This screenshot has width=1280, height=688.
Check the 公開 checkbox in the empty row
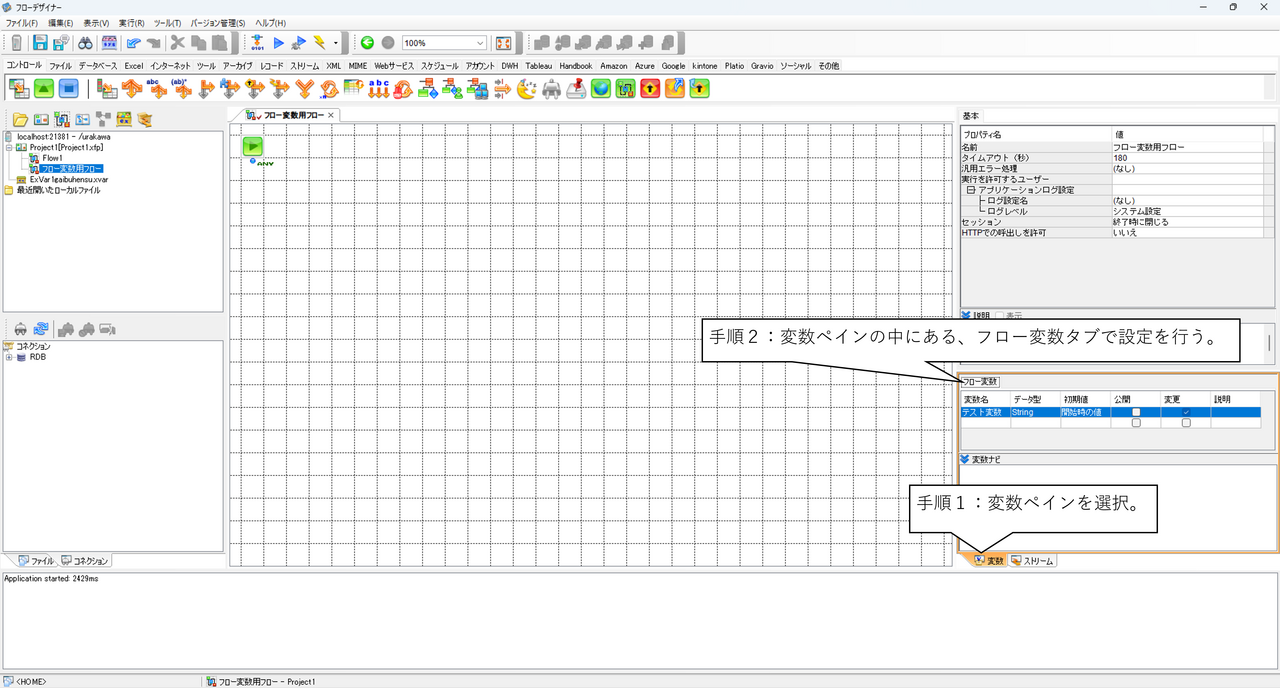click(x=1136, y=423)
